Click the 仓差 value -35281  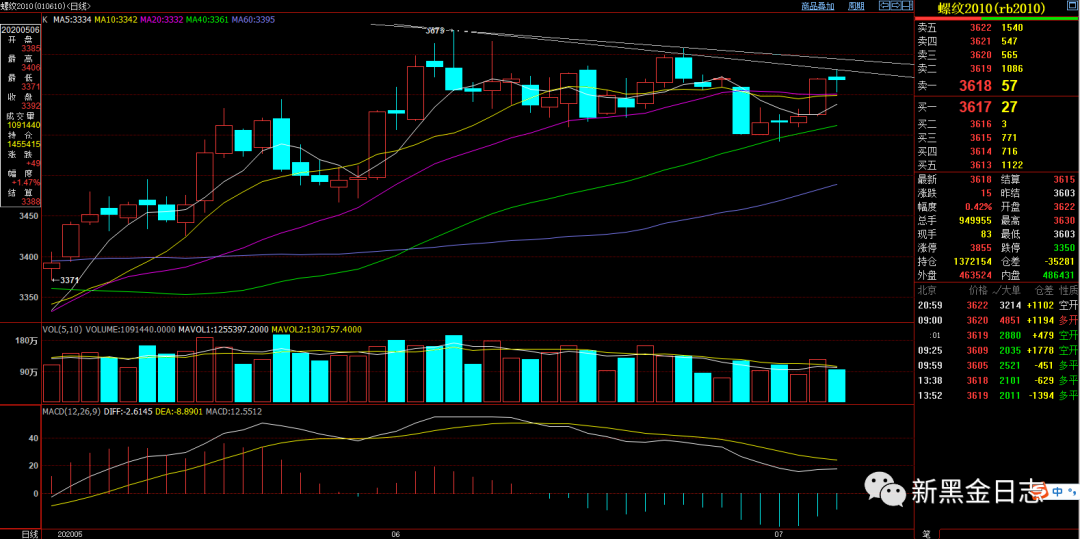(x=1059, y=262)
